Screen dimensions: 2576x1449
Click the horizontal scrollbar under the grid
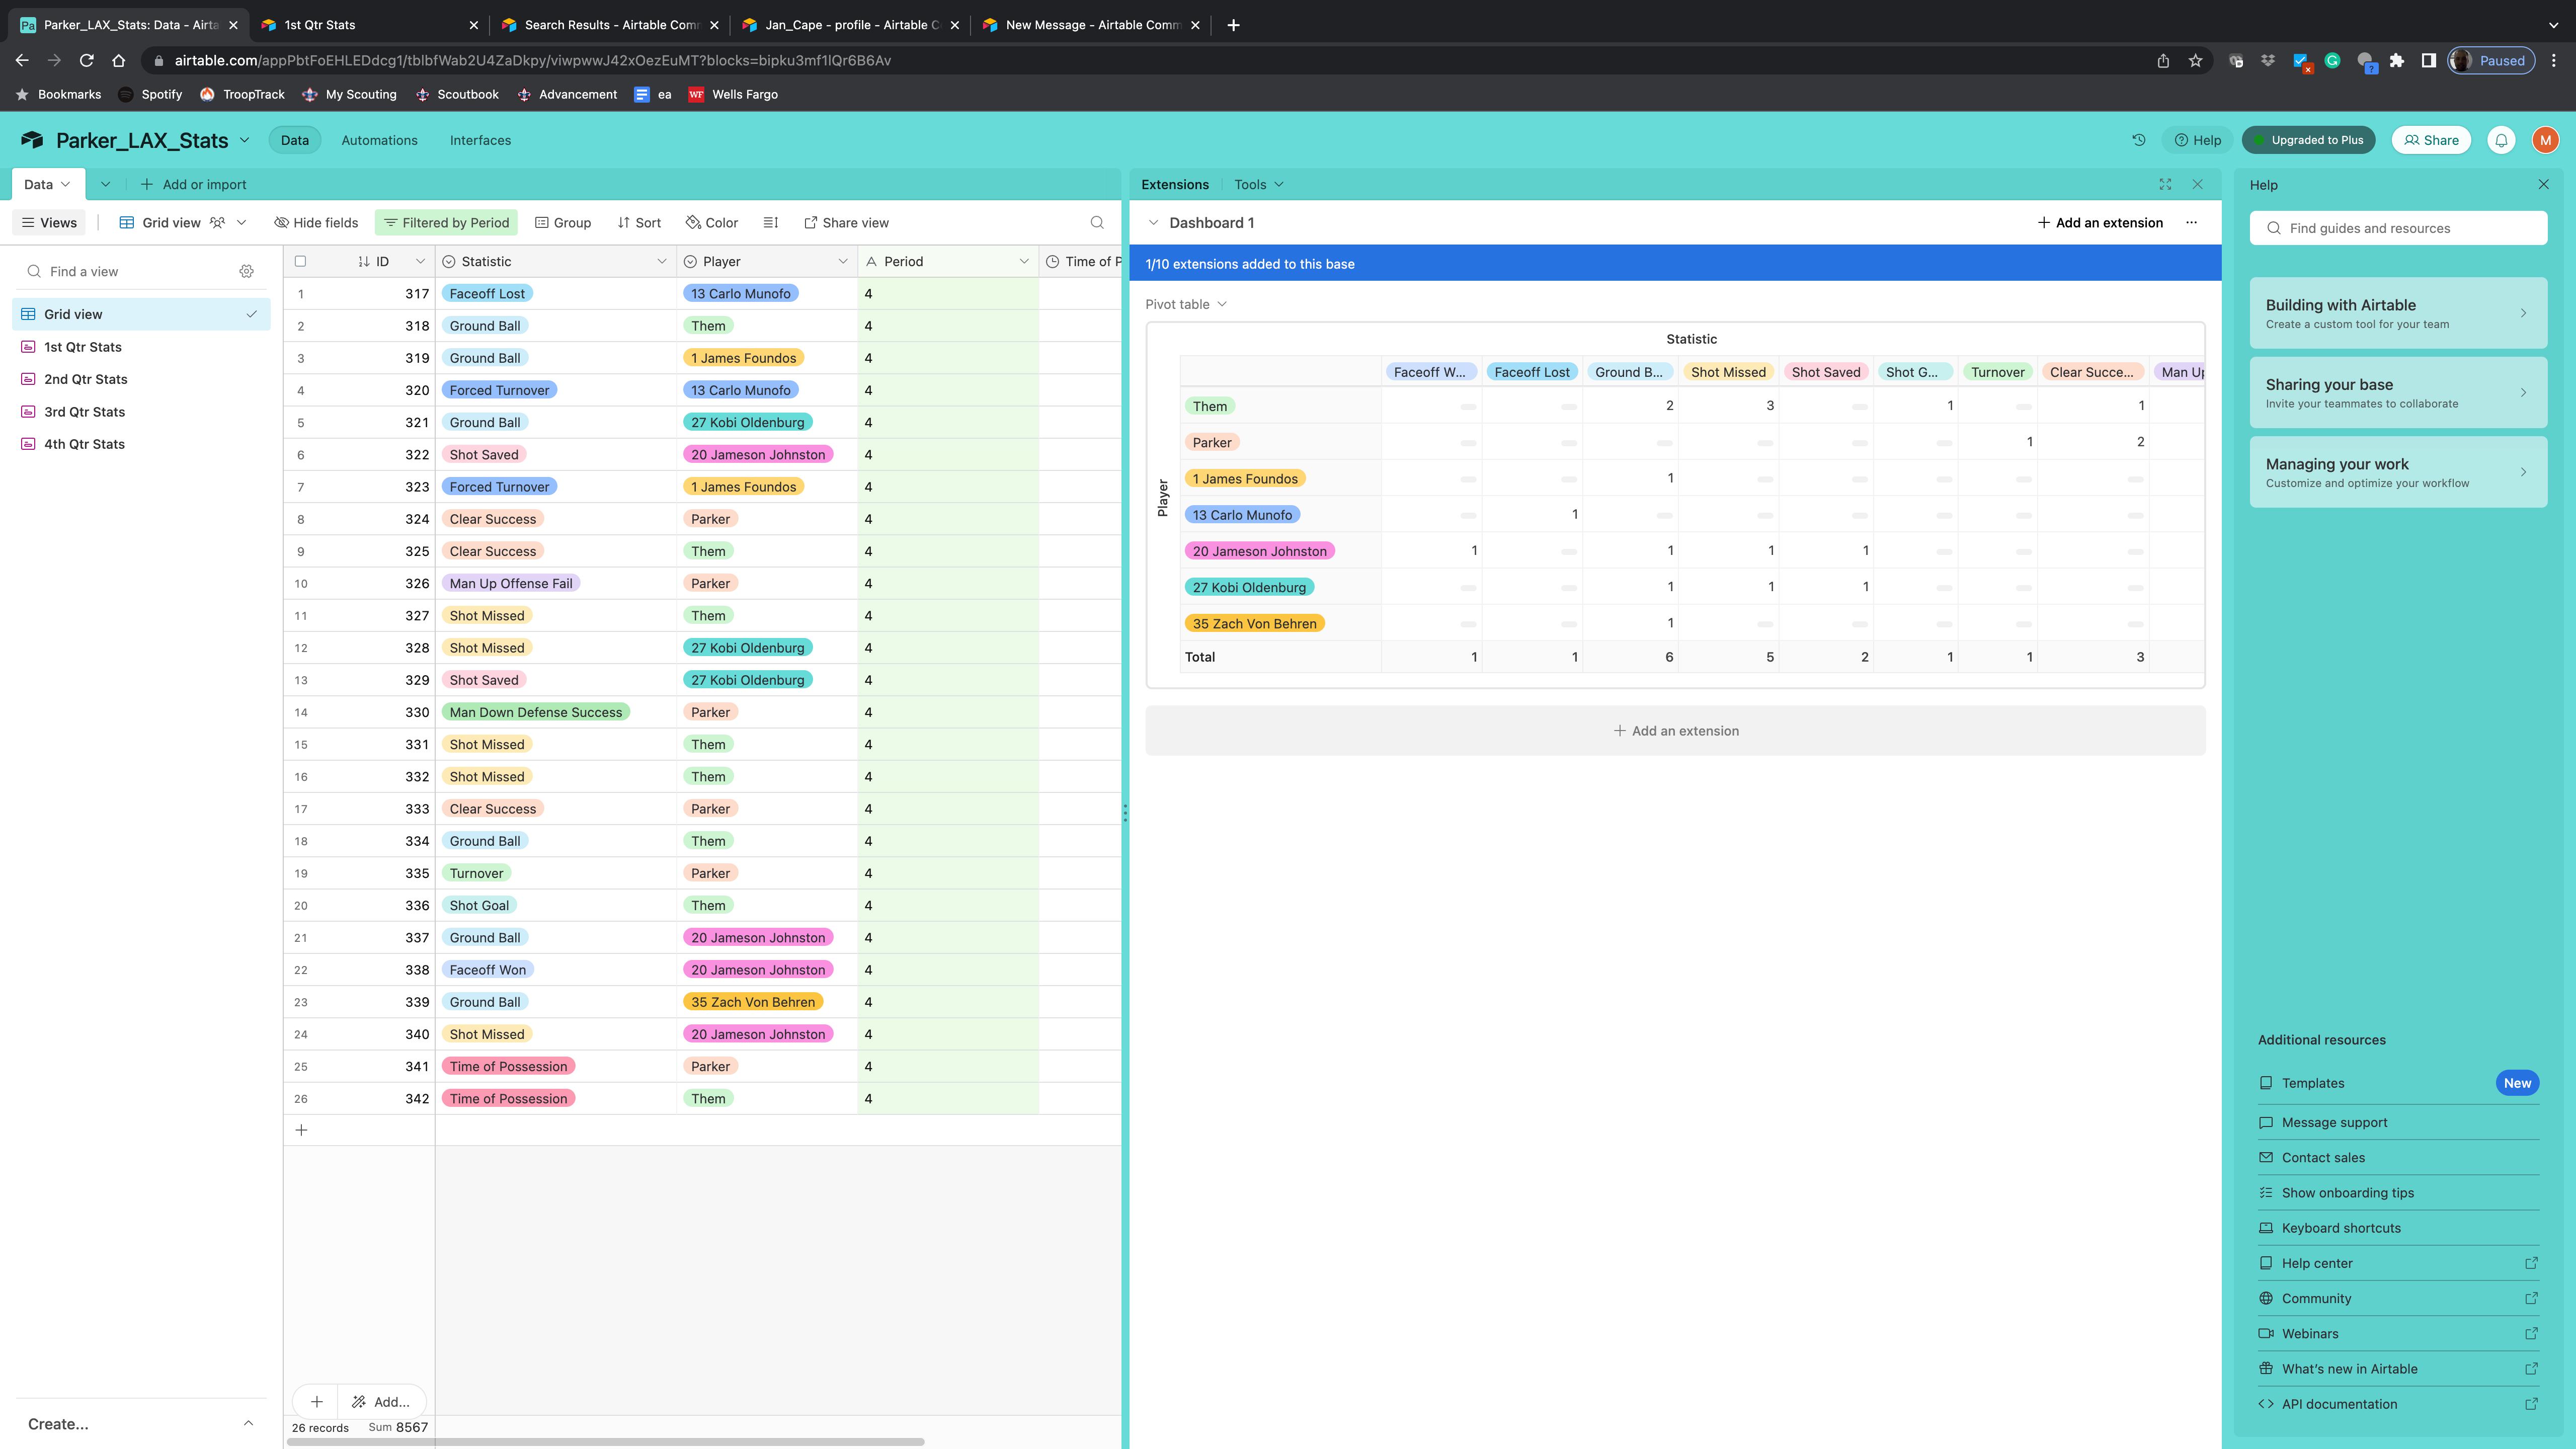pyautogui.click(x=606, y=1441)
